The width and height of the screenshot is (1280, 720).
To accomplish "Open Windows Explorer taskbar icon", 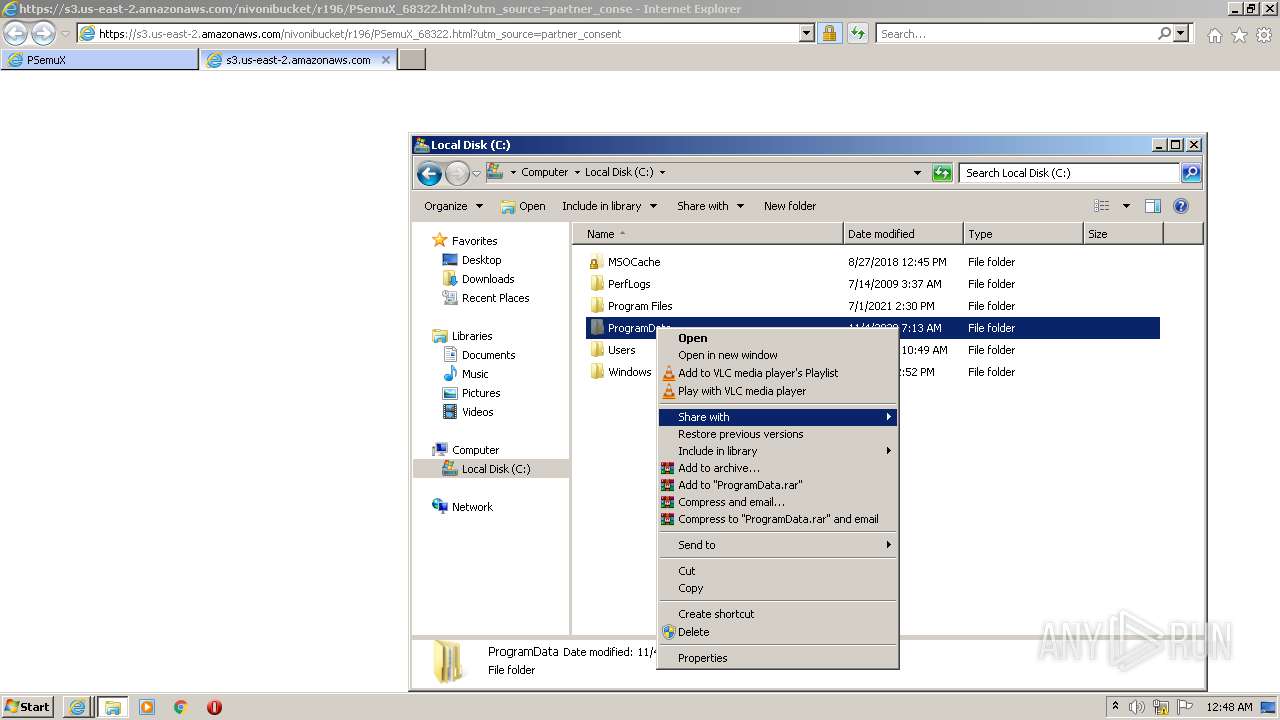I will point(112,707).
